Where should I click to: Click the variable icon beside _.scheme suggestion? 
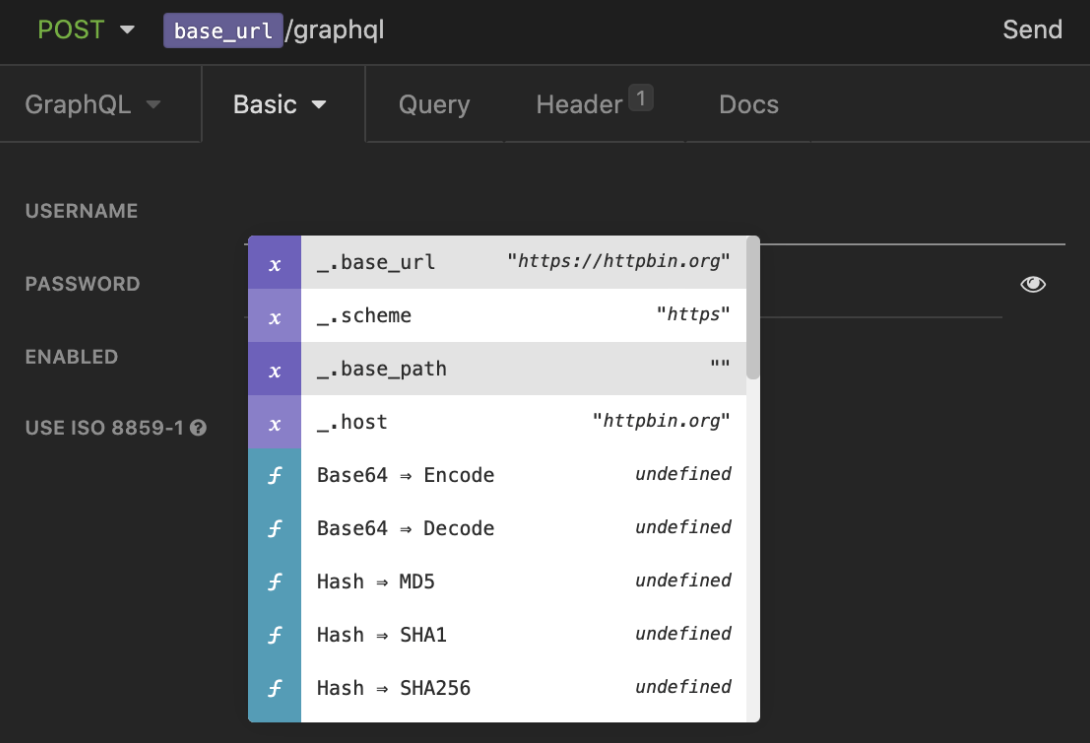pos(274,315)
